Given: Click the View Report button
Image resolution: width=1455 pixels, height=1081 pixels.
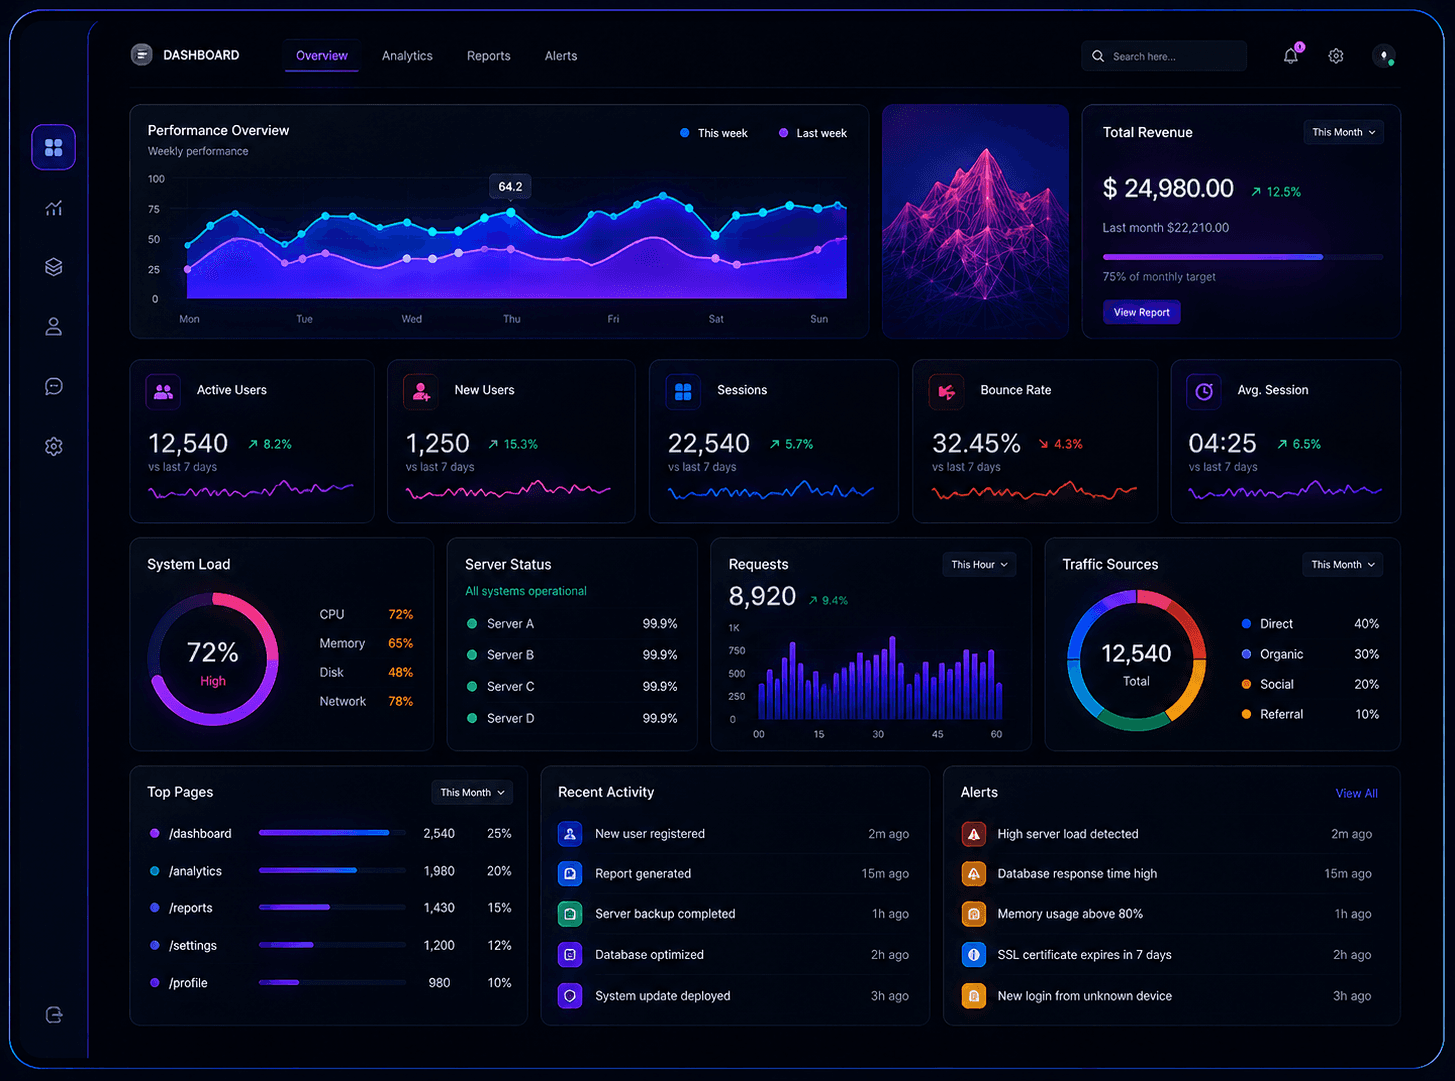Looking at the screenshot, I should click(1142, 312).
